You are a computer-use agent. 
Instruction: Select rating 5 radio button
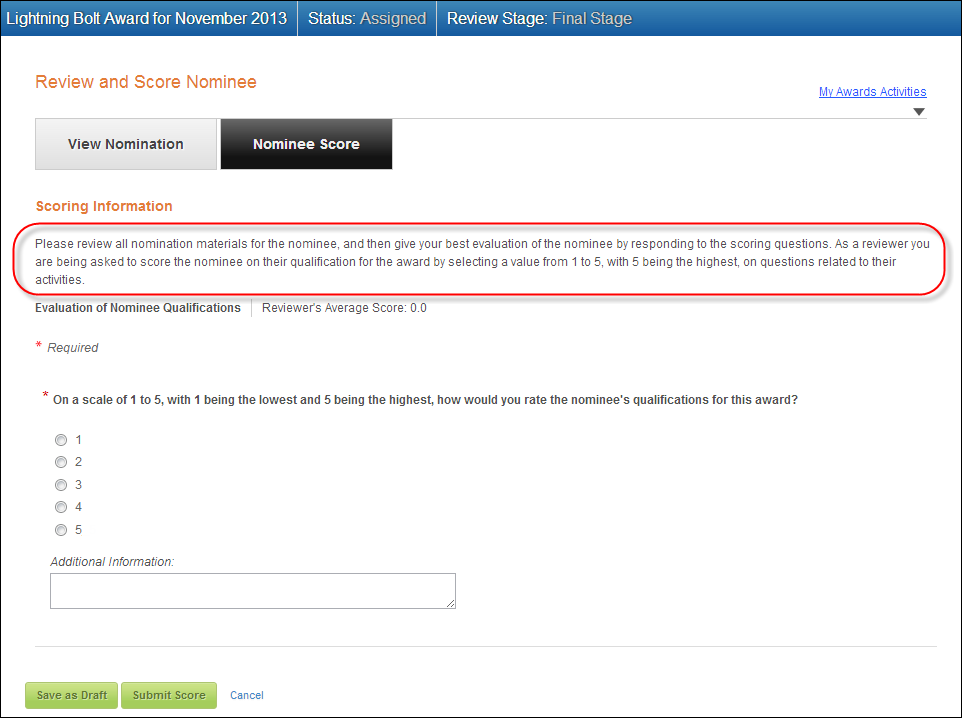(x=61, y=530)
